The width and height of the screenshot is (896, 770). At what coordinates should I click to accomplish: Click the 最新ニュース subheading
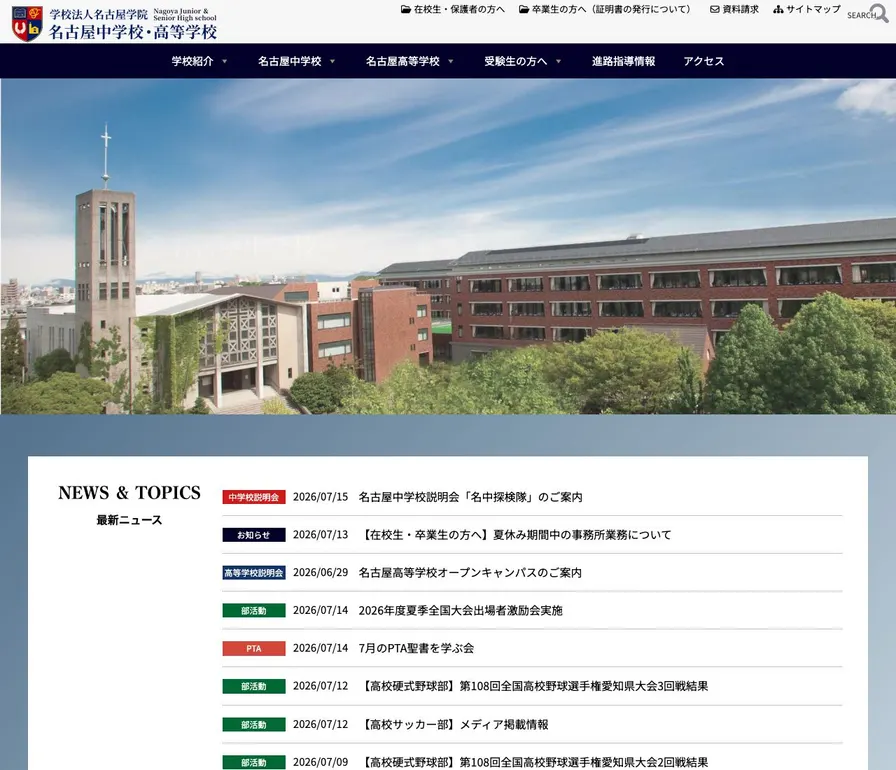click(129, 520)
